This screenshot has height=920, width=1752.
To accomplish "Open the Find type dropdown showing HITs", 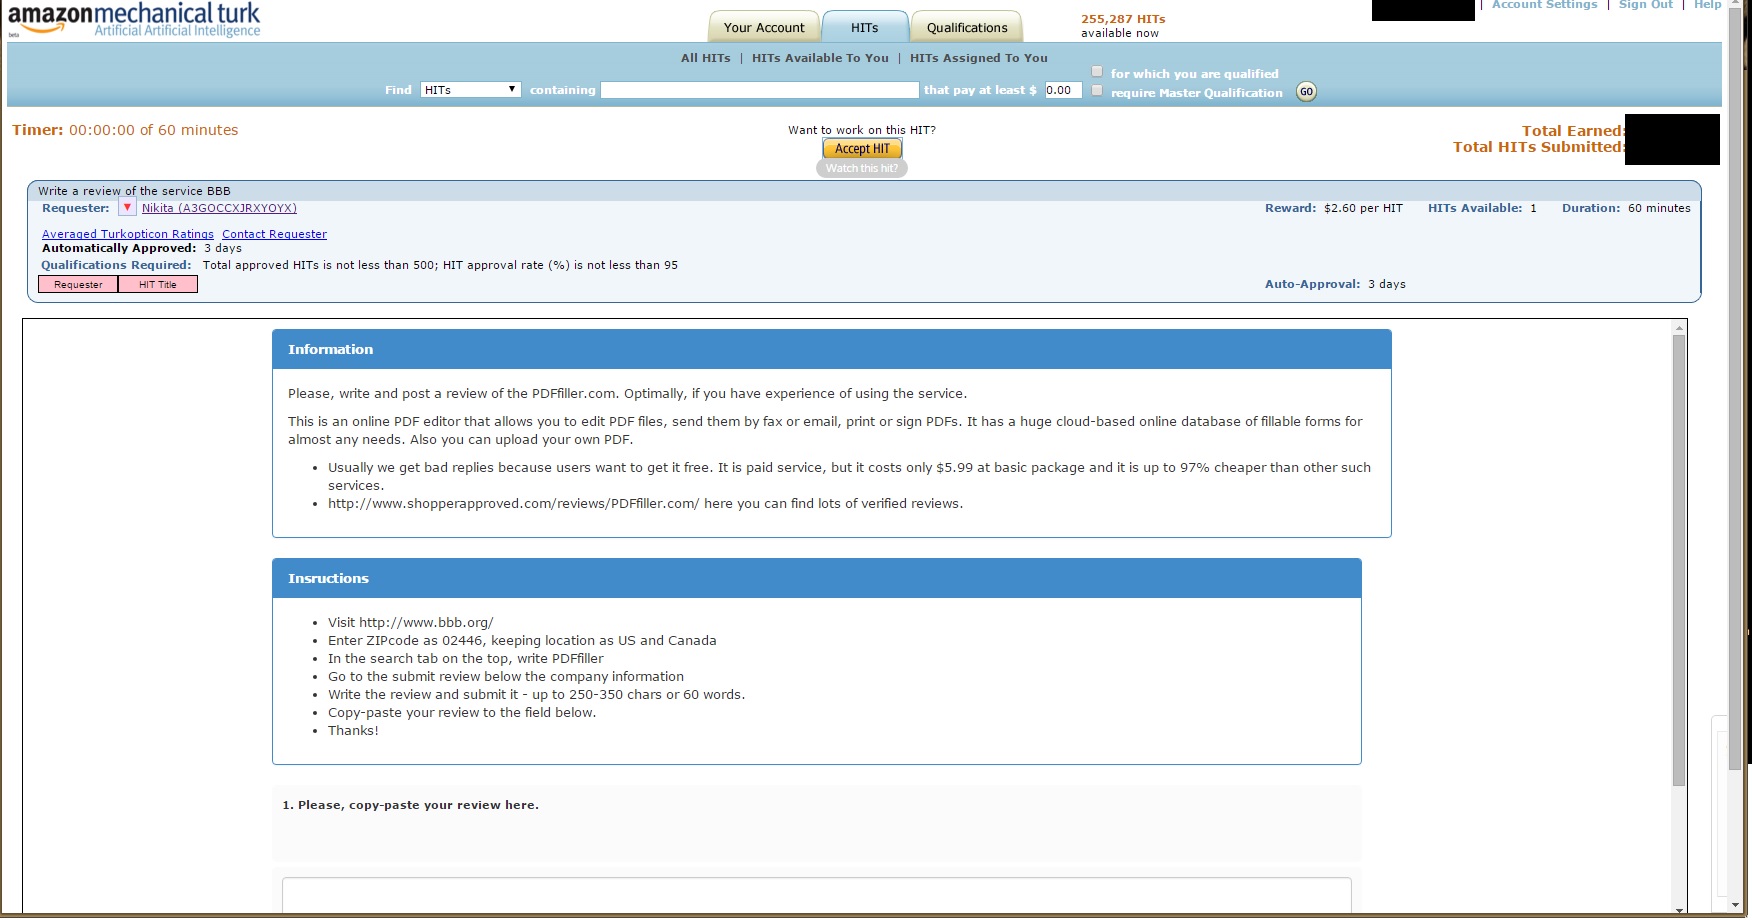I will click(470, 89).
